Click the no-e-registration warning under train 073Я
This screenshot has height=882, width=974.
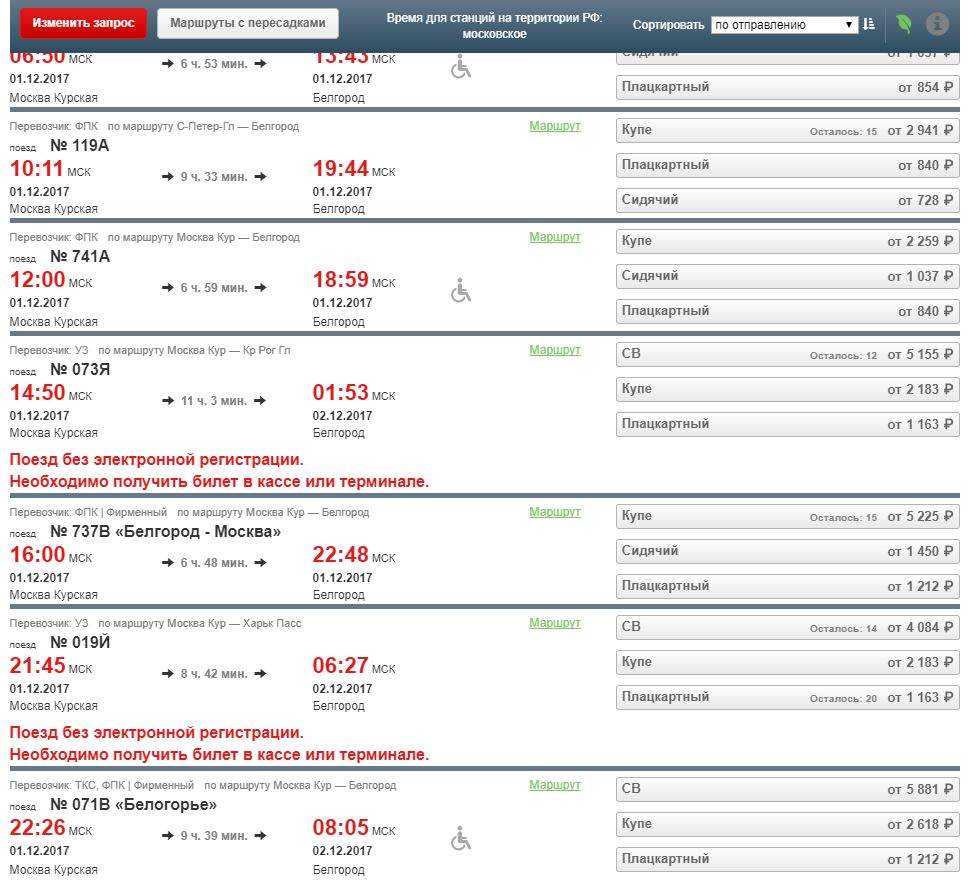(x=219, y=471)
